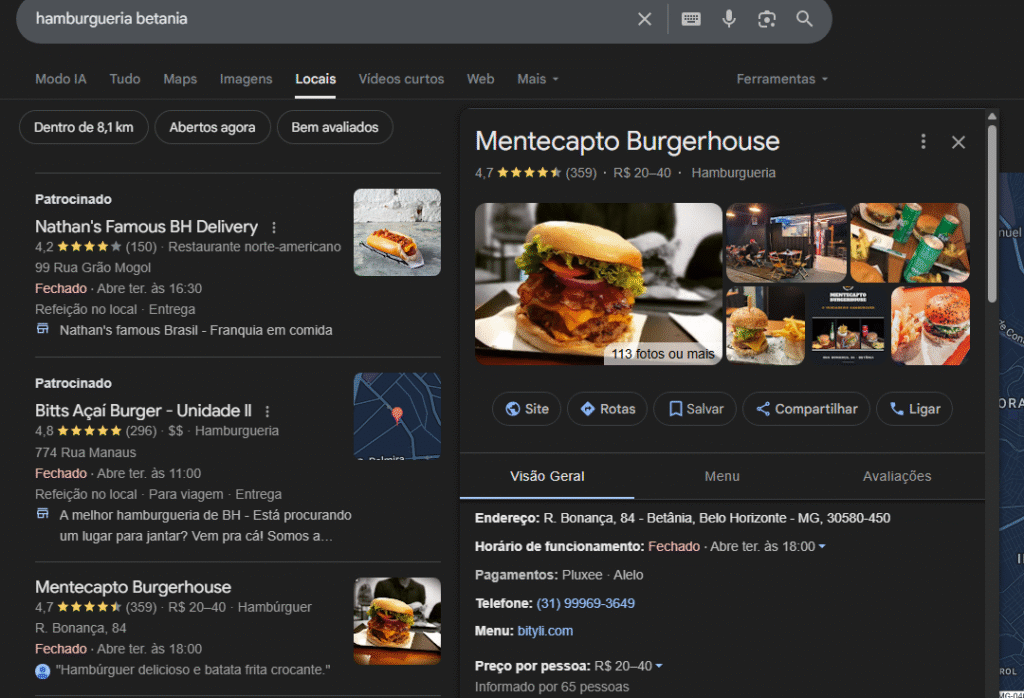Expand opening hours next to "Abre ter. às 18:00"
Screen dimensions: 1024x698
tap(822, 547)
